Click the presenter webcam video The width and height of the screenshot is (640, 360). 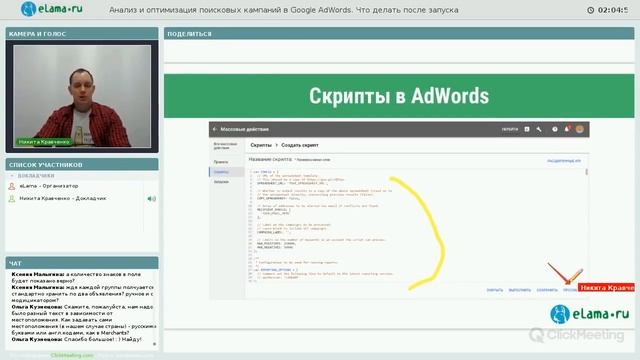coord(82,96)
